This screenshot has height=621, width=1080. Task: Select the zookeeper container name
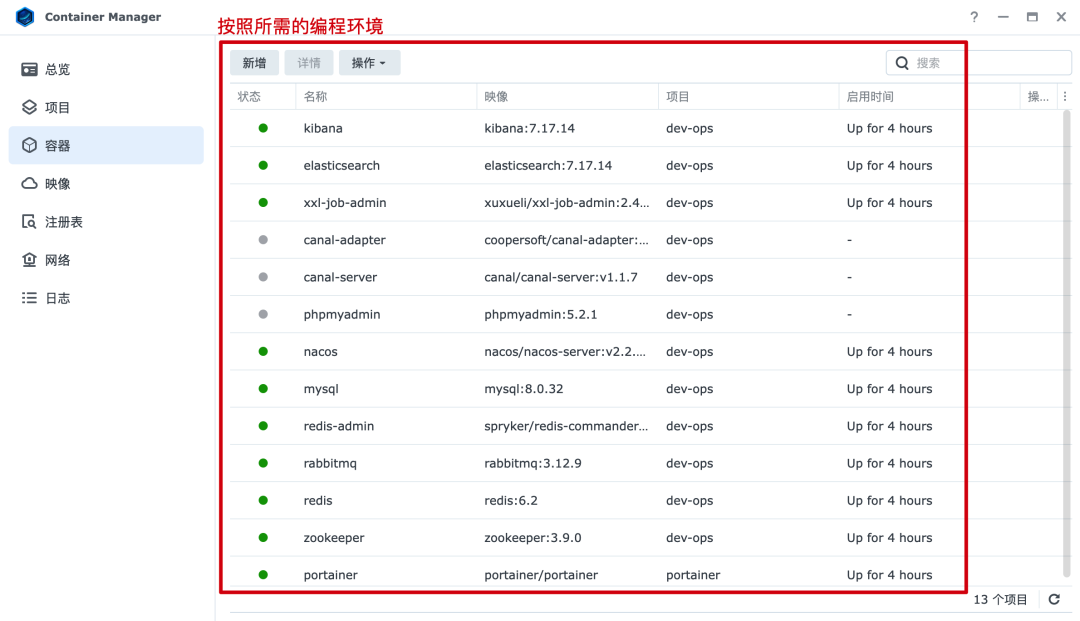[334, 538]
